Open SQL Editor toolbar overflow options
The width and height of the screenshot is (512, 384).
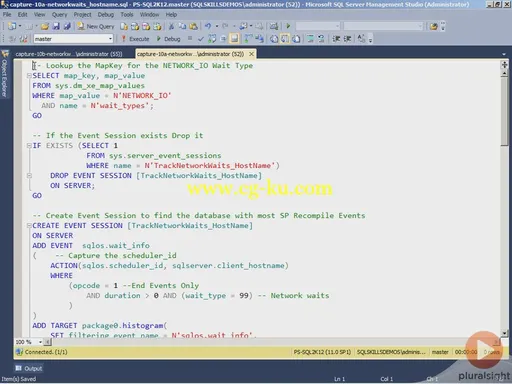click(370, 40)
